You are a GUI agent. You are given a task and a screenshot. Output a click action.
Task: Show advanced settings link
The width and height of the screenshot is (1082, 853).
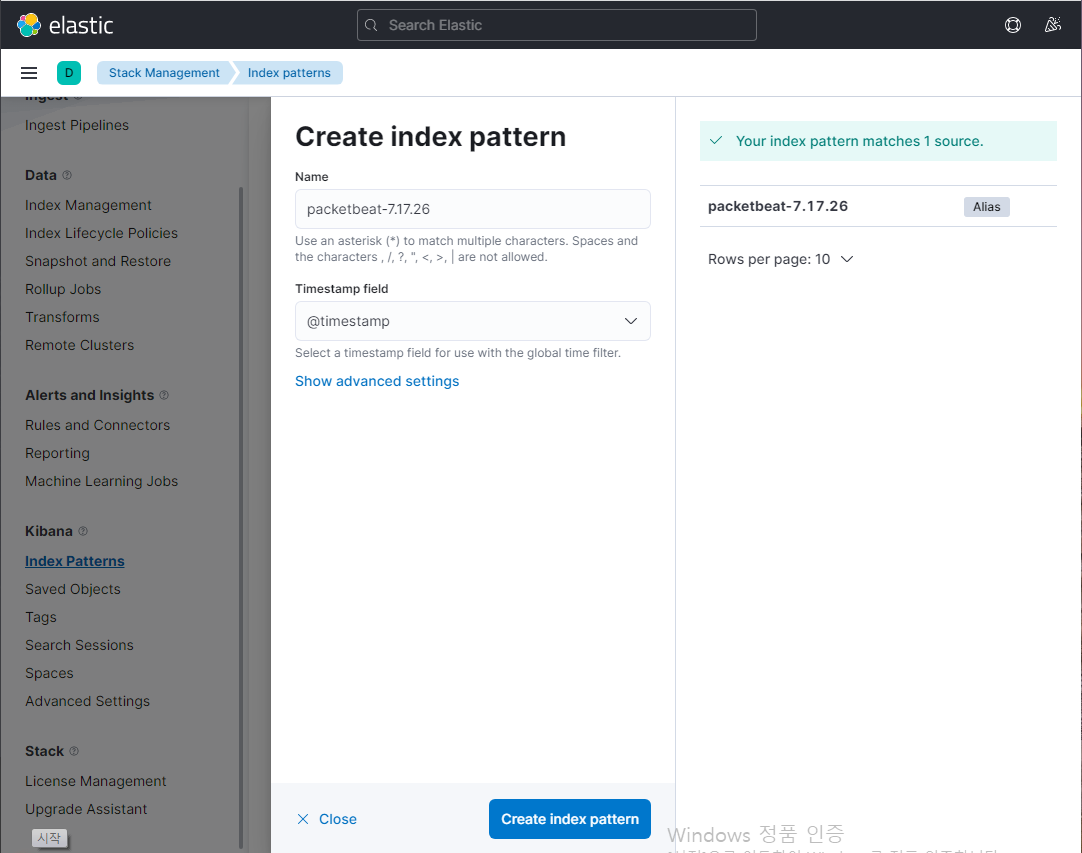click(x=377, y=381)
